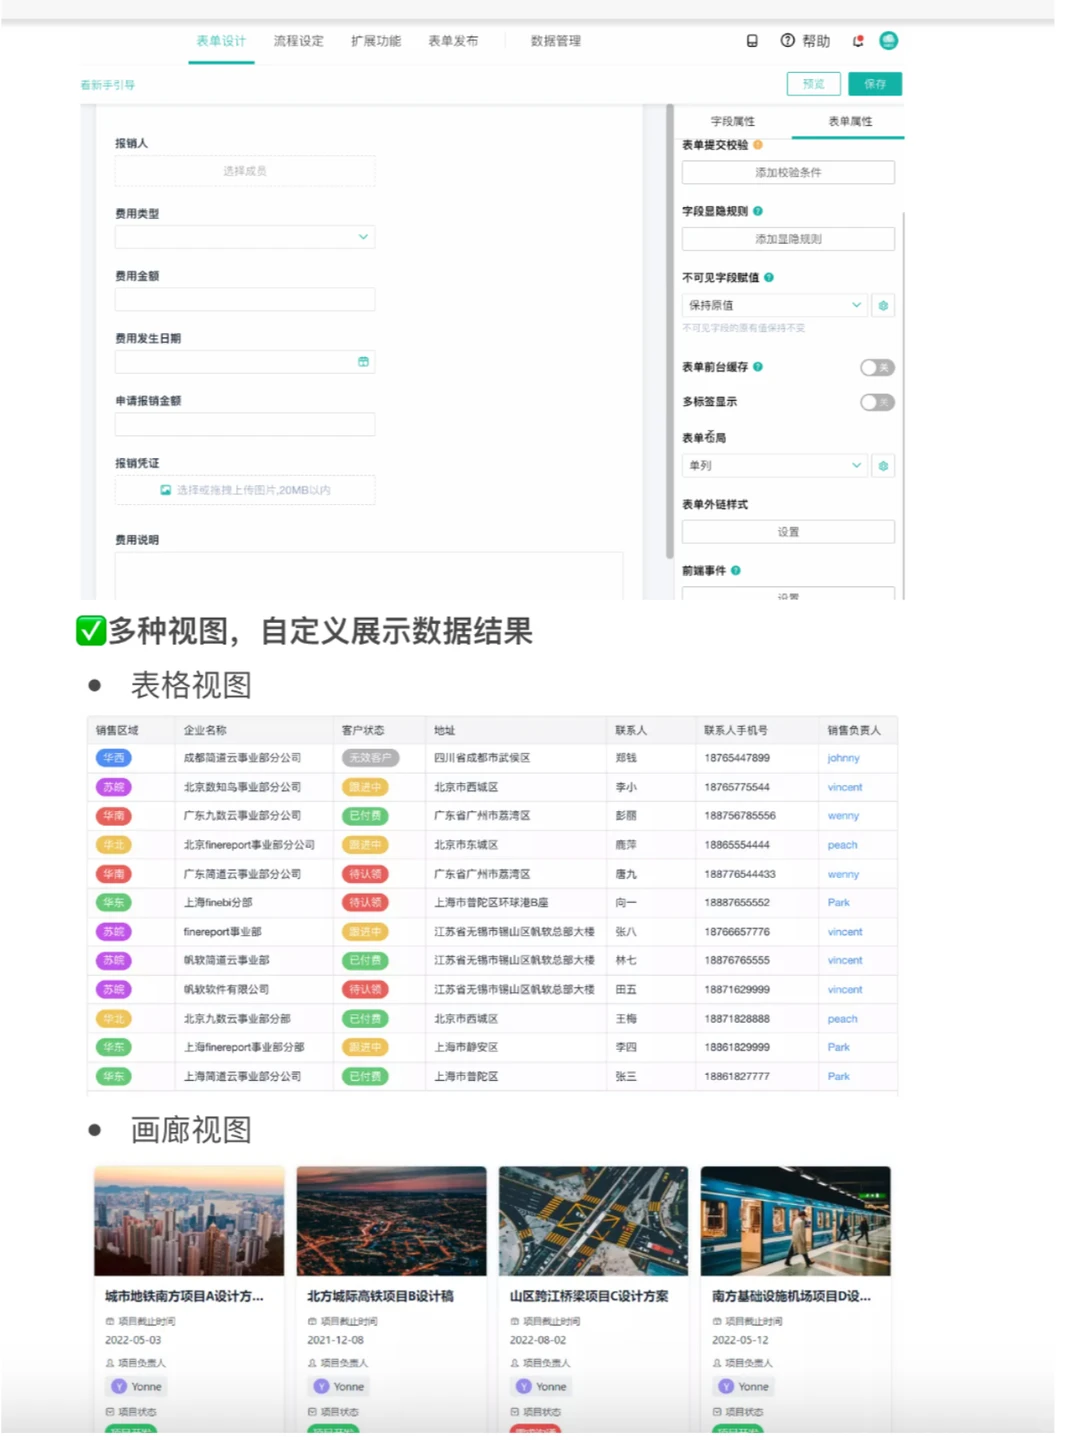The image size is (1080, 1440).
Task: Click johnny link in sales owner column
Action: [x=843, y=758]
